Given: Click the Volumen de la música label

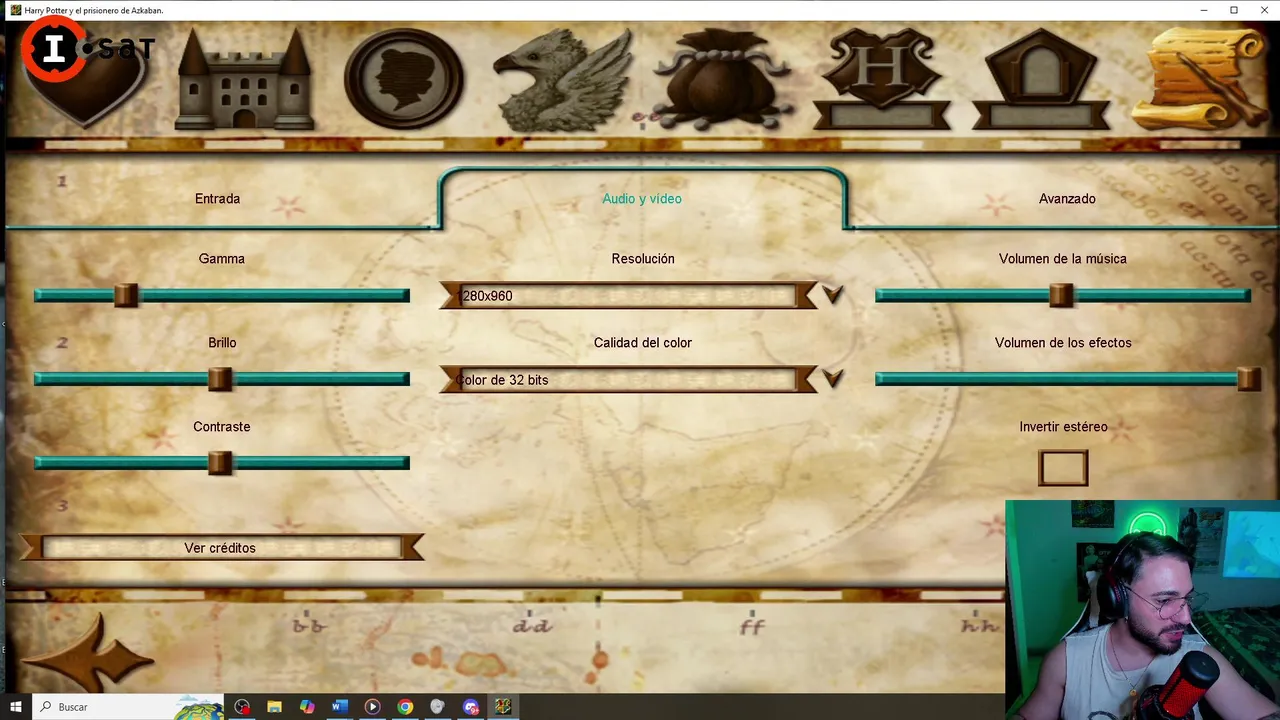Looking at the screenshot, I should (x=1062, y=259).
